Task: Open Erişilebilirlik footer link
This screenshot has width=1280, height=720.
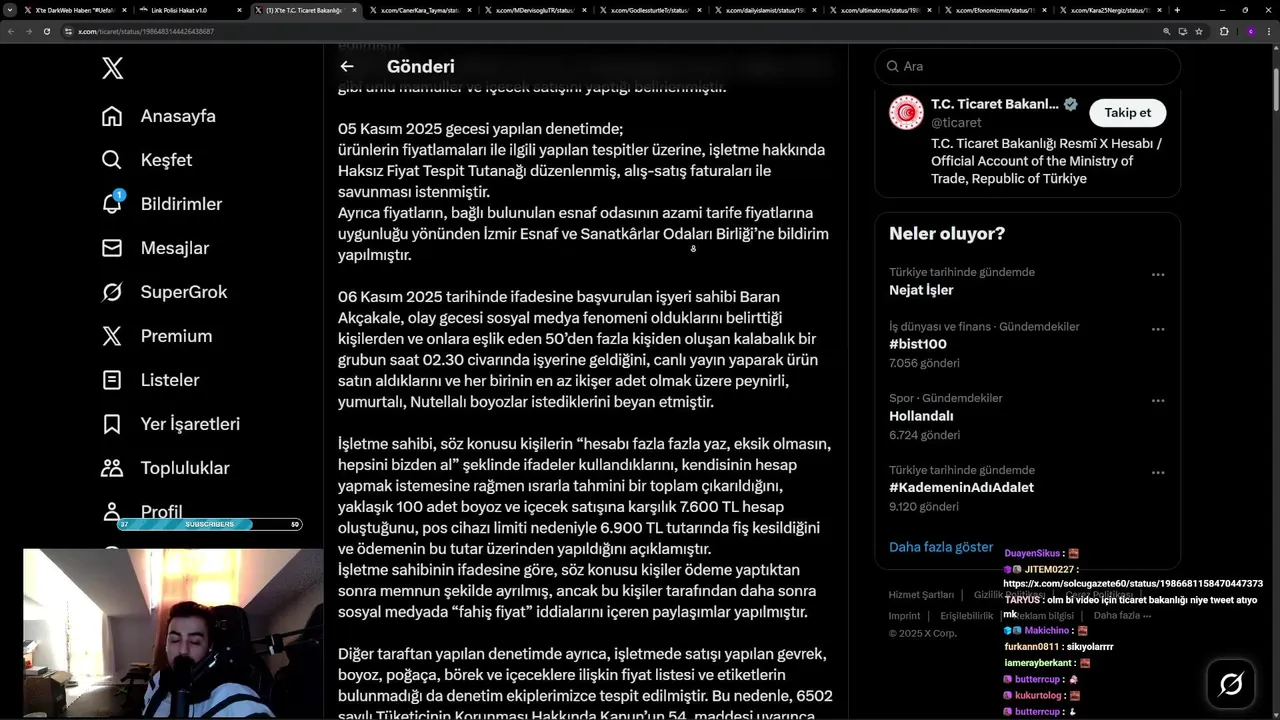Action: click(x=967, y=616)
